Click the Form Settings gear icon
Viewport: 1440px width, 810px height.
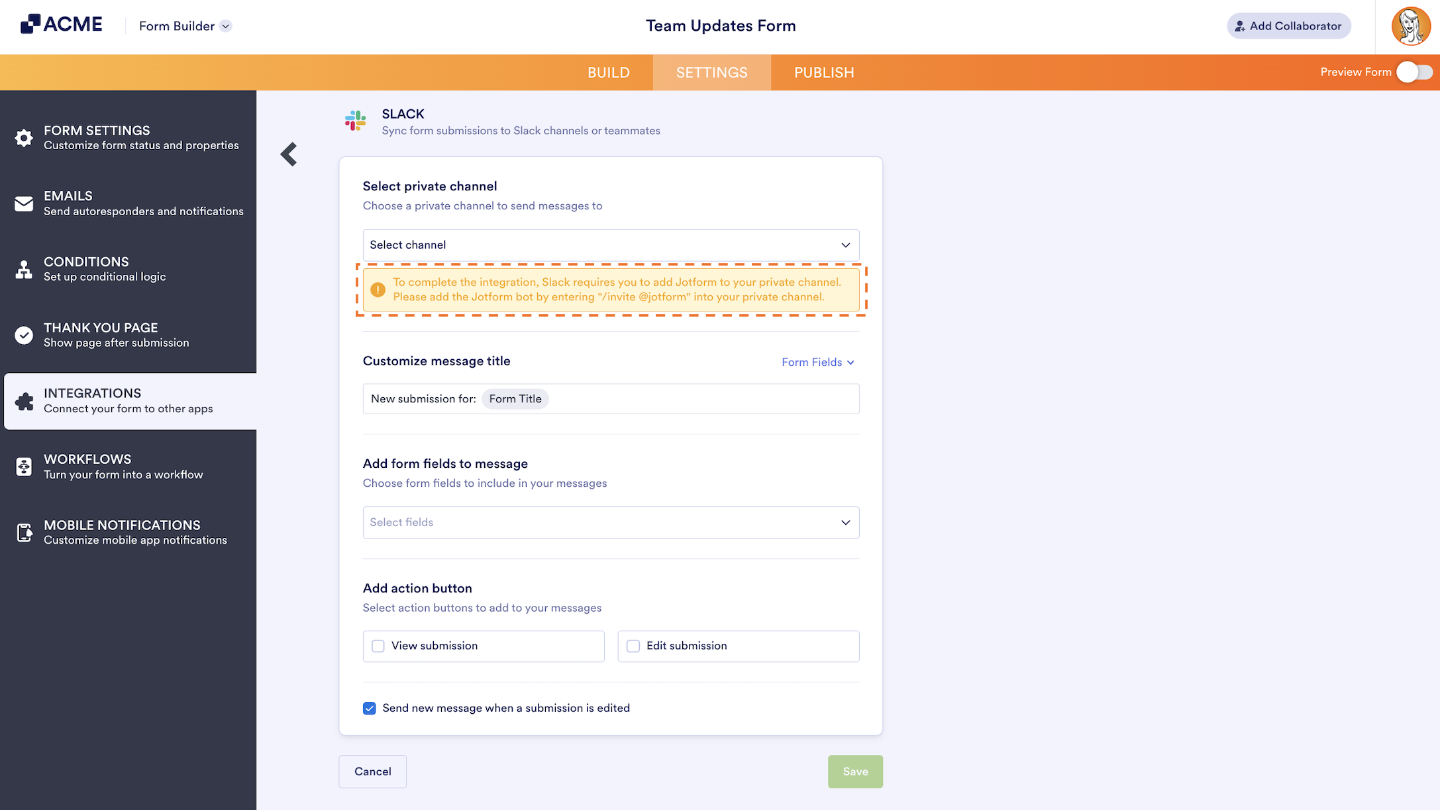24,137
